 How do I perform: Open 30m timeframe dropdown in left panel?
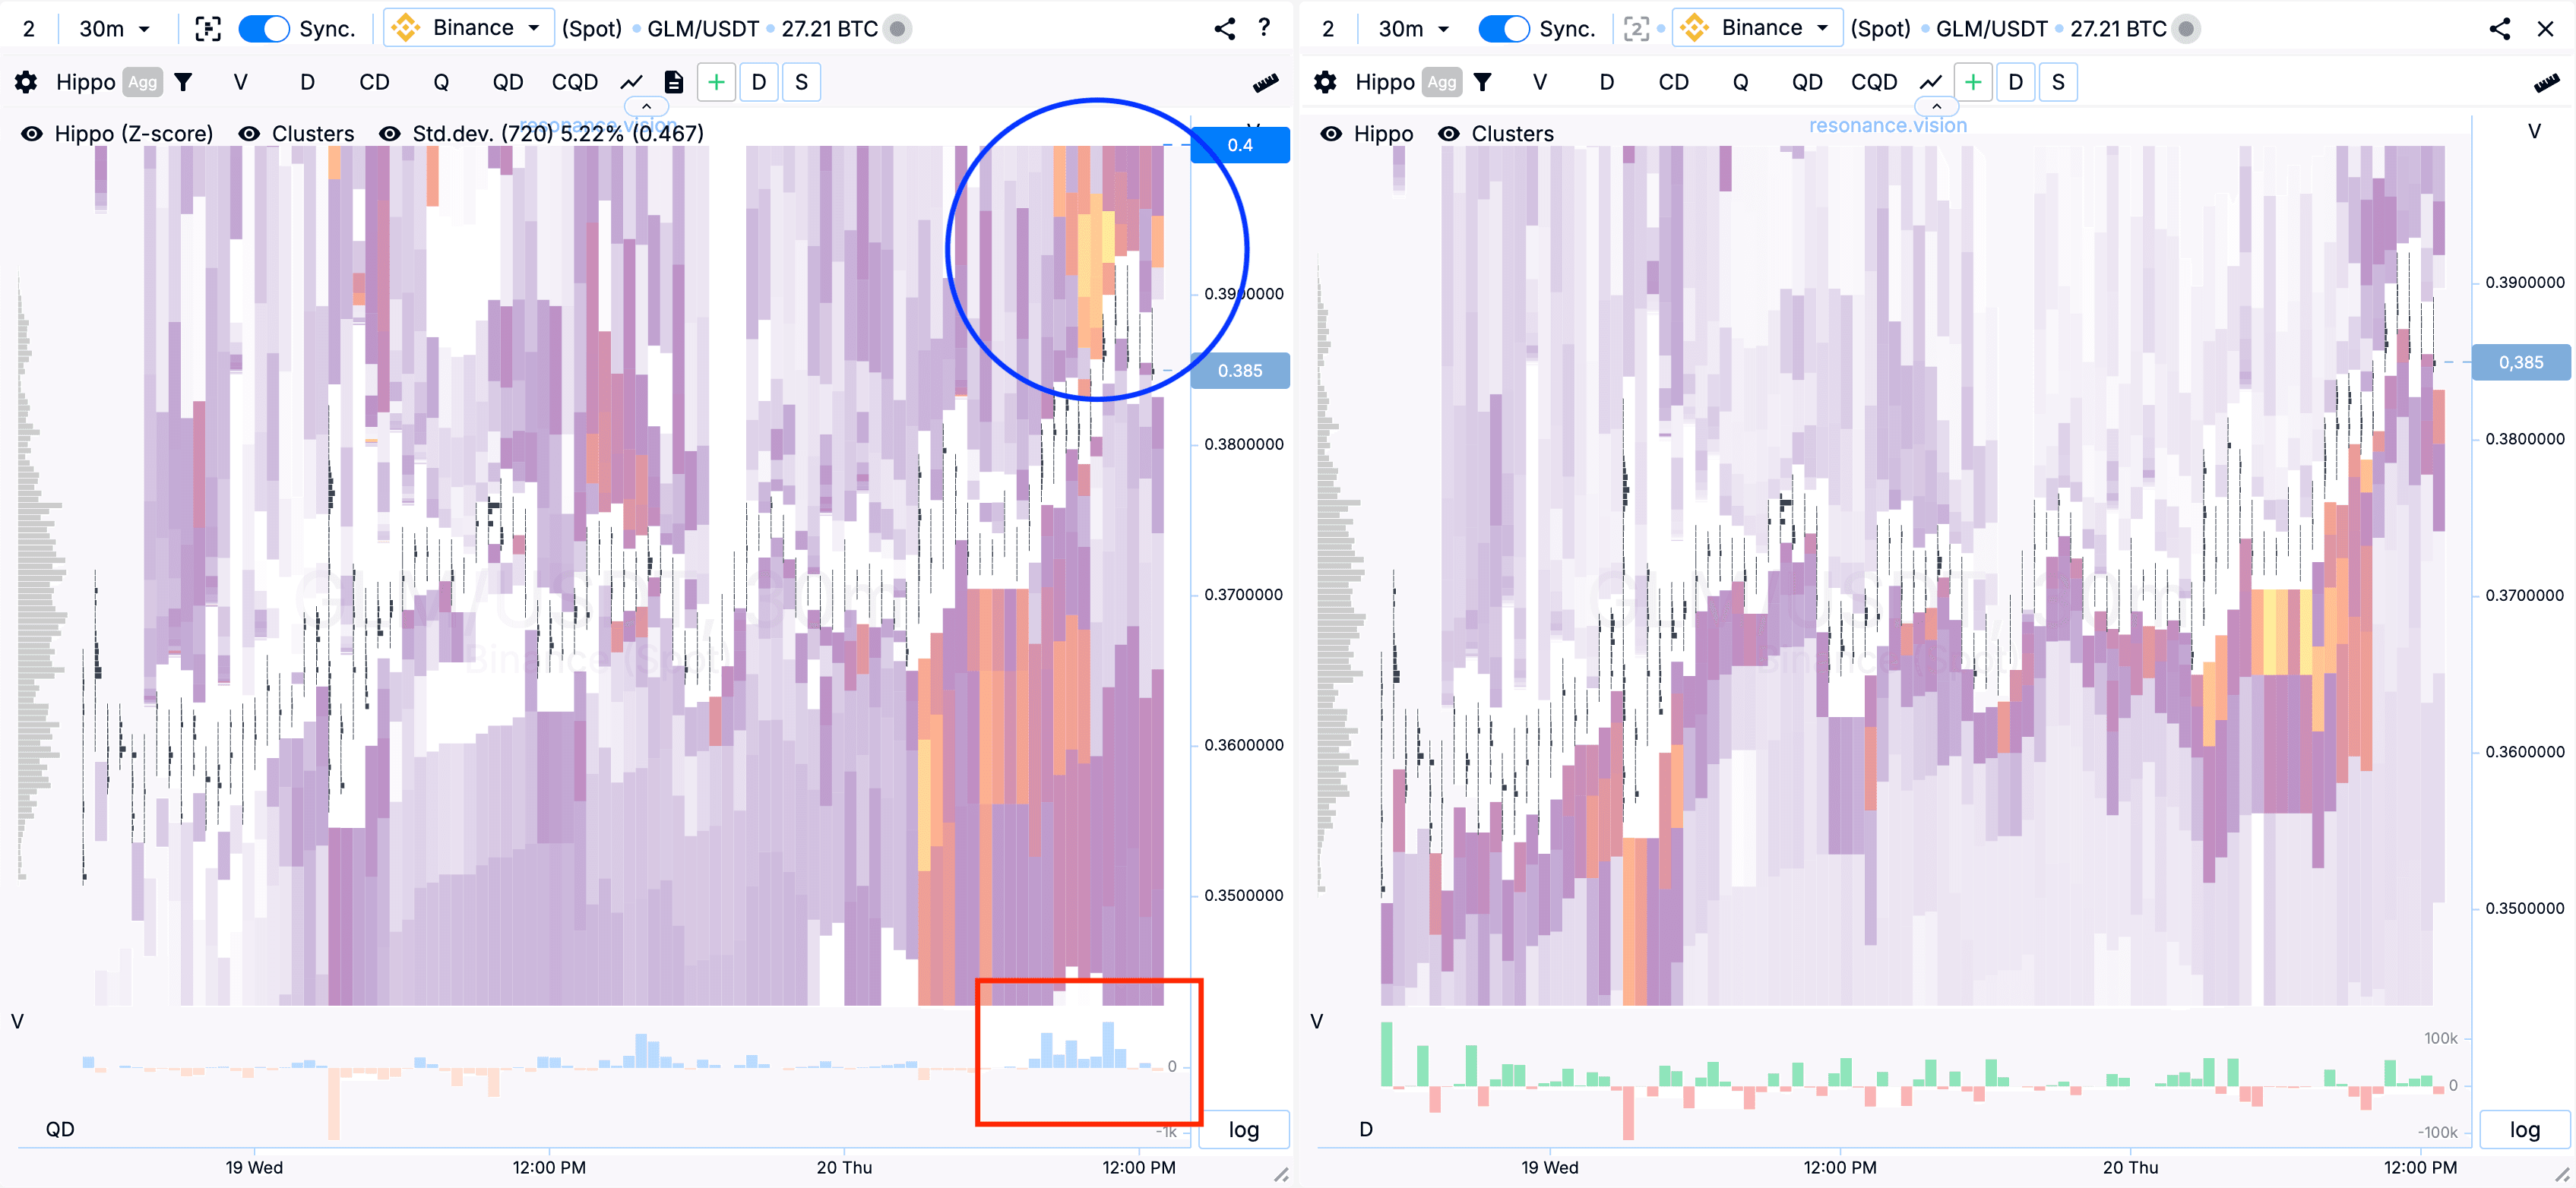(x=114, y=28)
